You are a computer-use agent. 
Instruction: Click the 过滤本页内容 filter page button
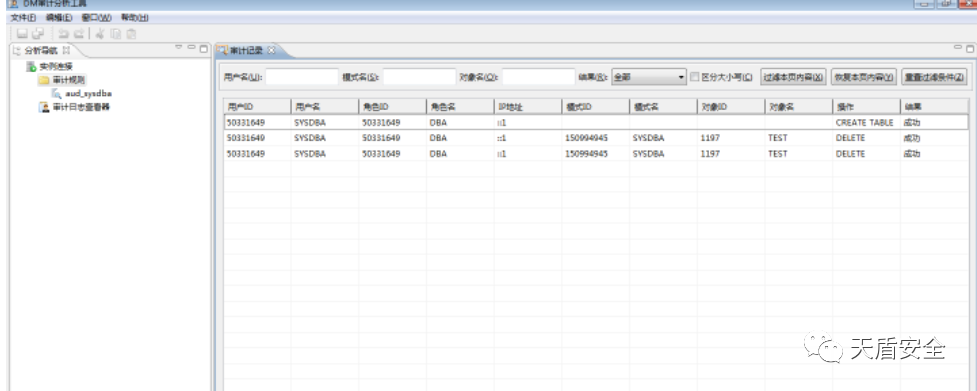click(x=793, y=77)
